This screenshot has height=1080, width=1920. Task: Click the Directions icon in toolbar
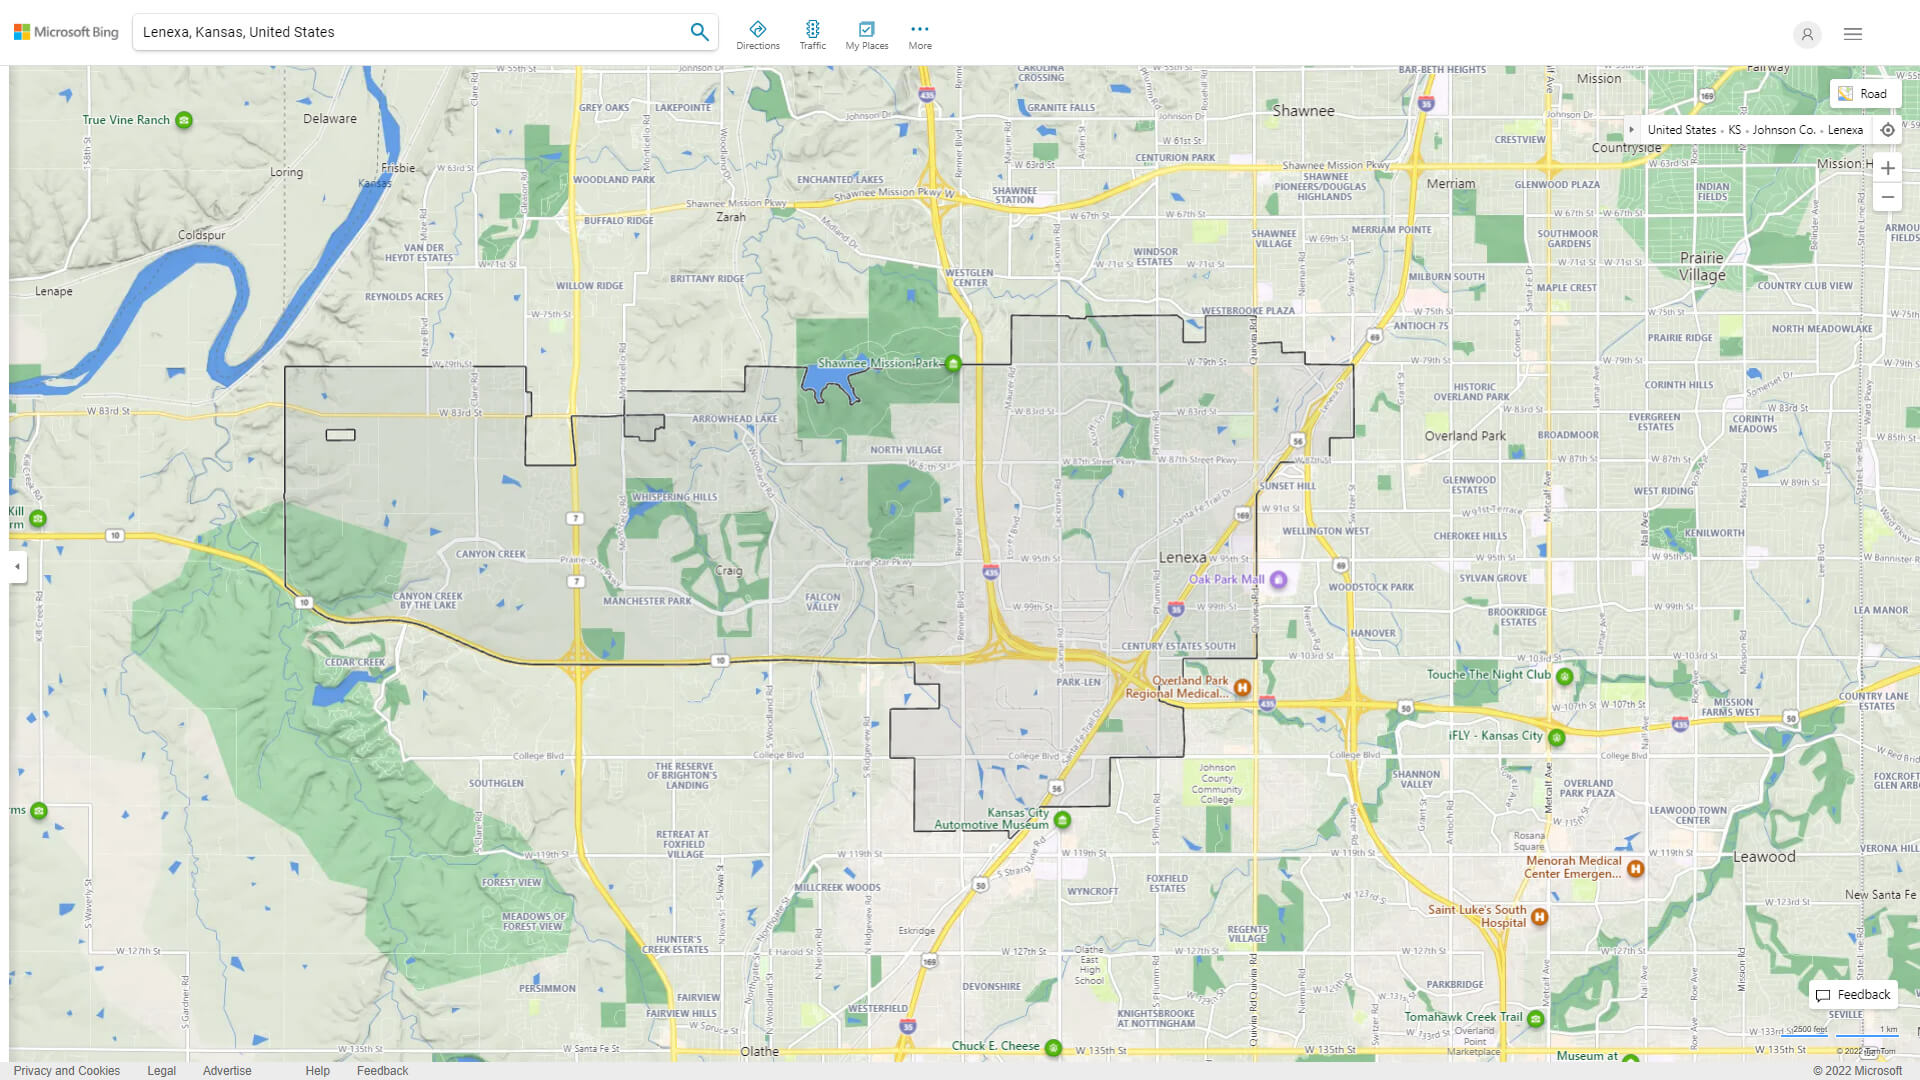(757, 28)
